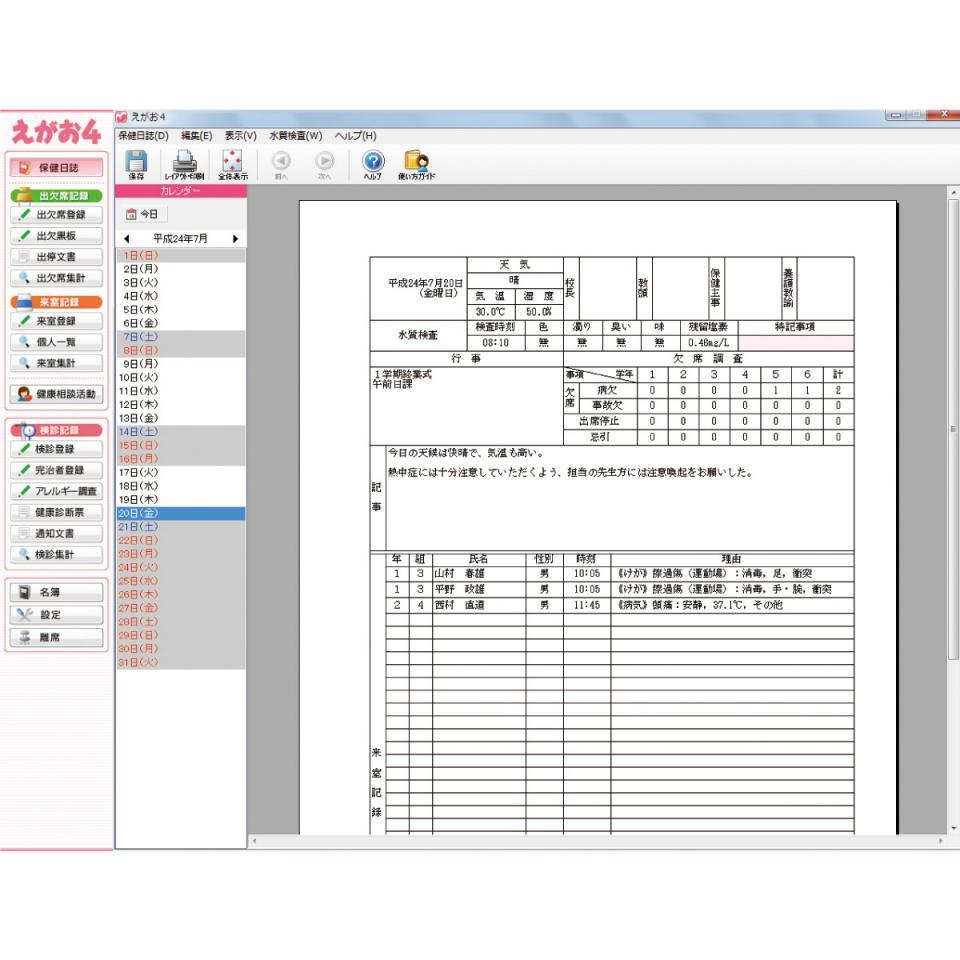This screenshot has width=960, height=960.
Task: Go to next month in calendar
Action: tap(235, 239)
